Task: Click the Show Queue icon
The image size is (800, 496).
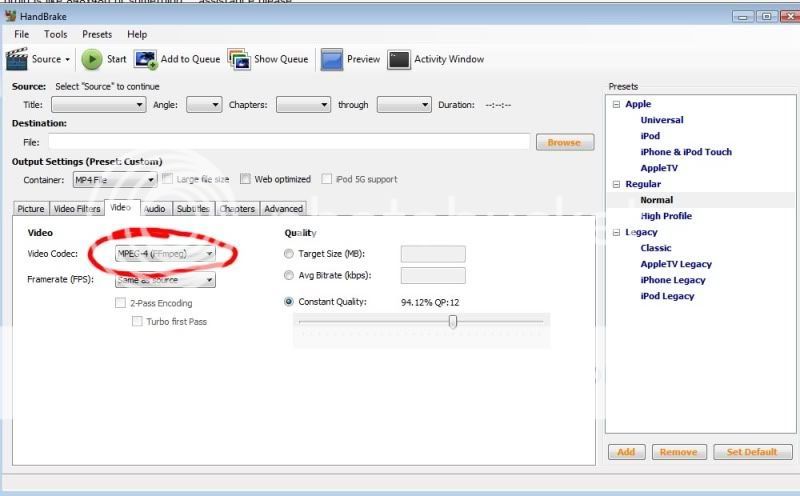Action: 239,59
